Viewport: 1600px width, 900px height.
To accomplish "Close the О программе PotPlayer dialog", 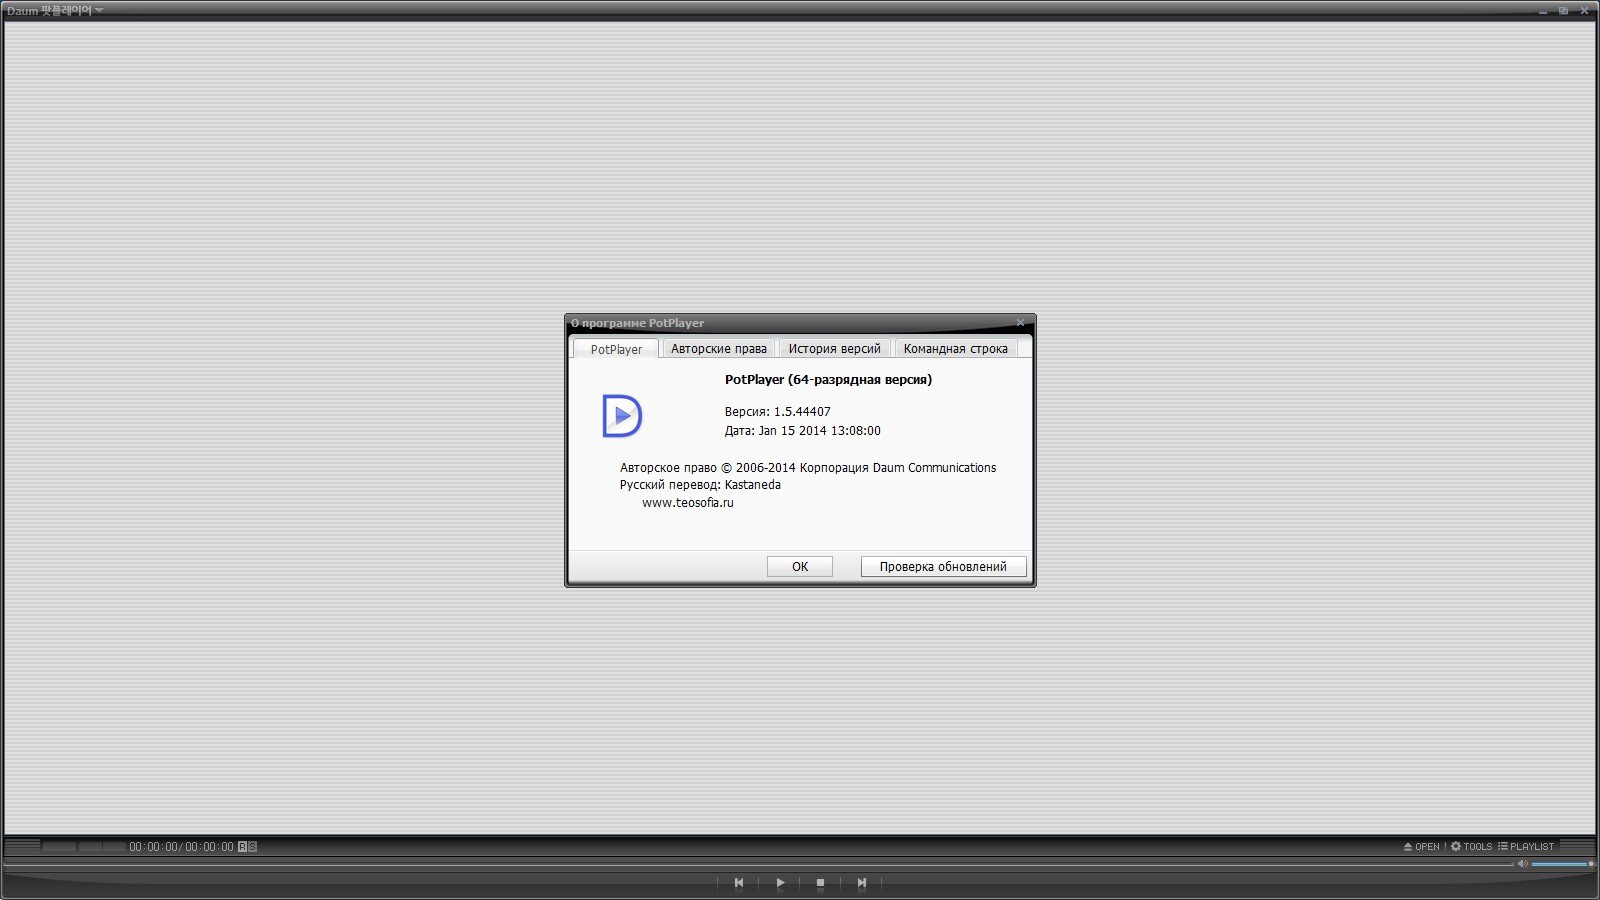I will click(x=1020, y=323).
